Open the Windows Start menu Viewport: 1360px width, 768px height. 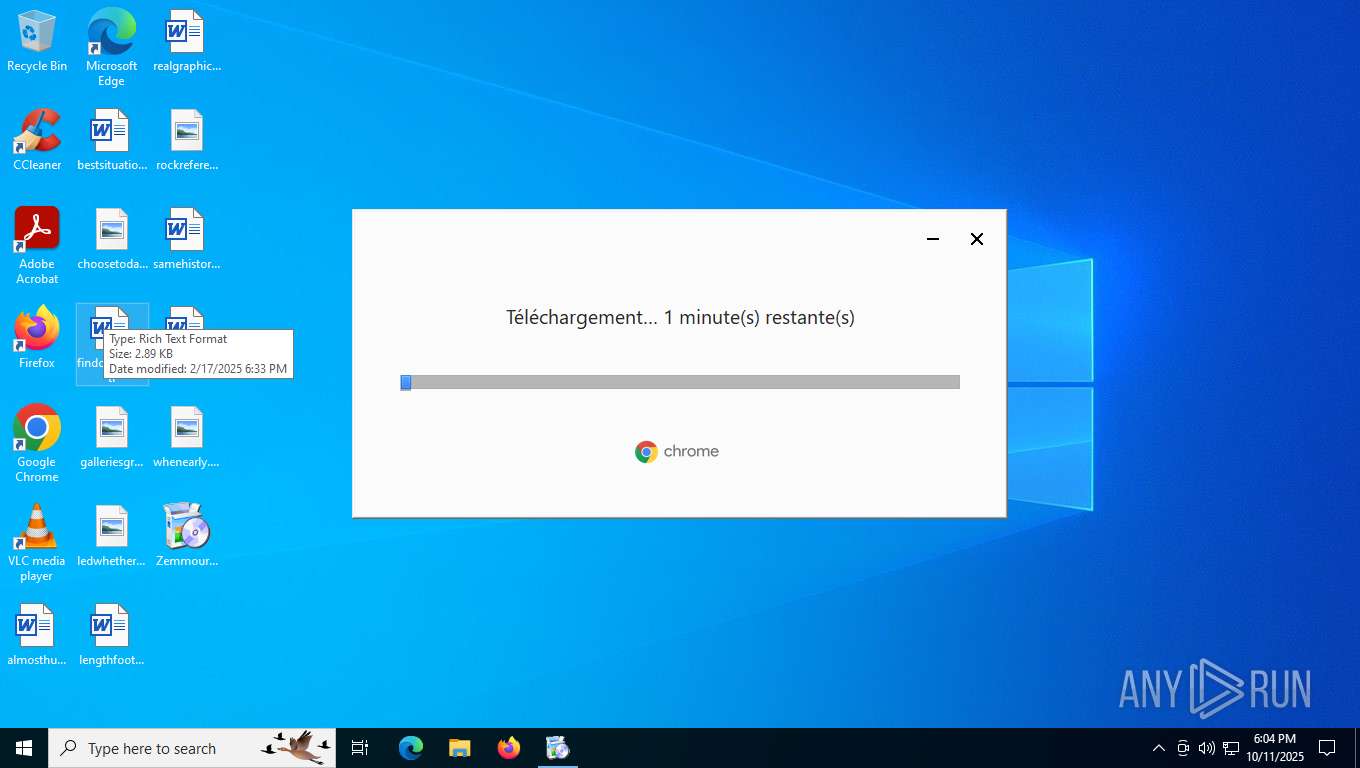point(24,748)
